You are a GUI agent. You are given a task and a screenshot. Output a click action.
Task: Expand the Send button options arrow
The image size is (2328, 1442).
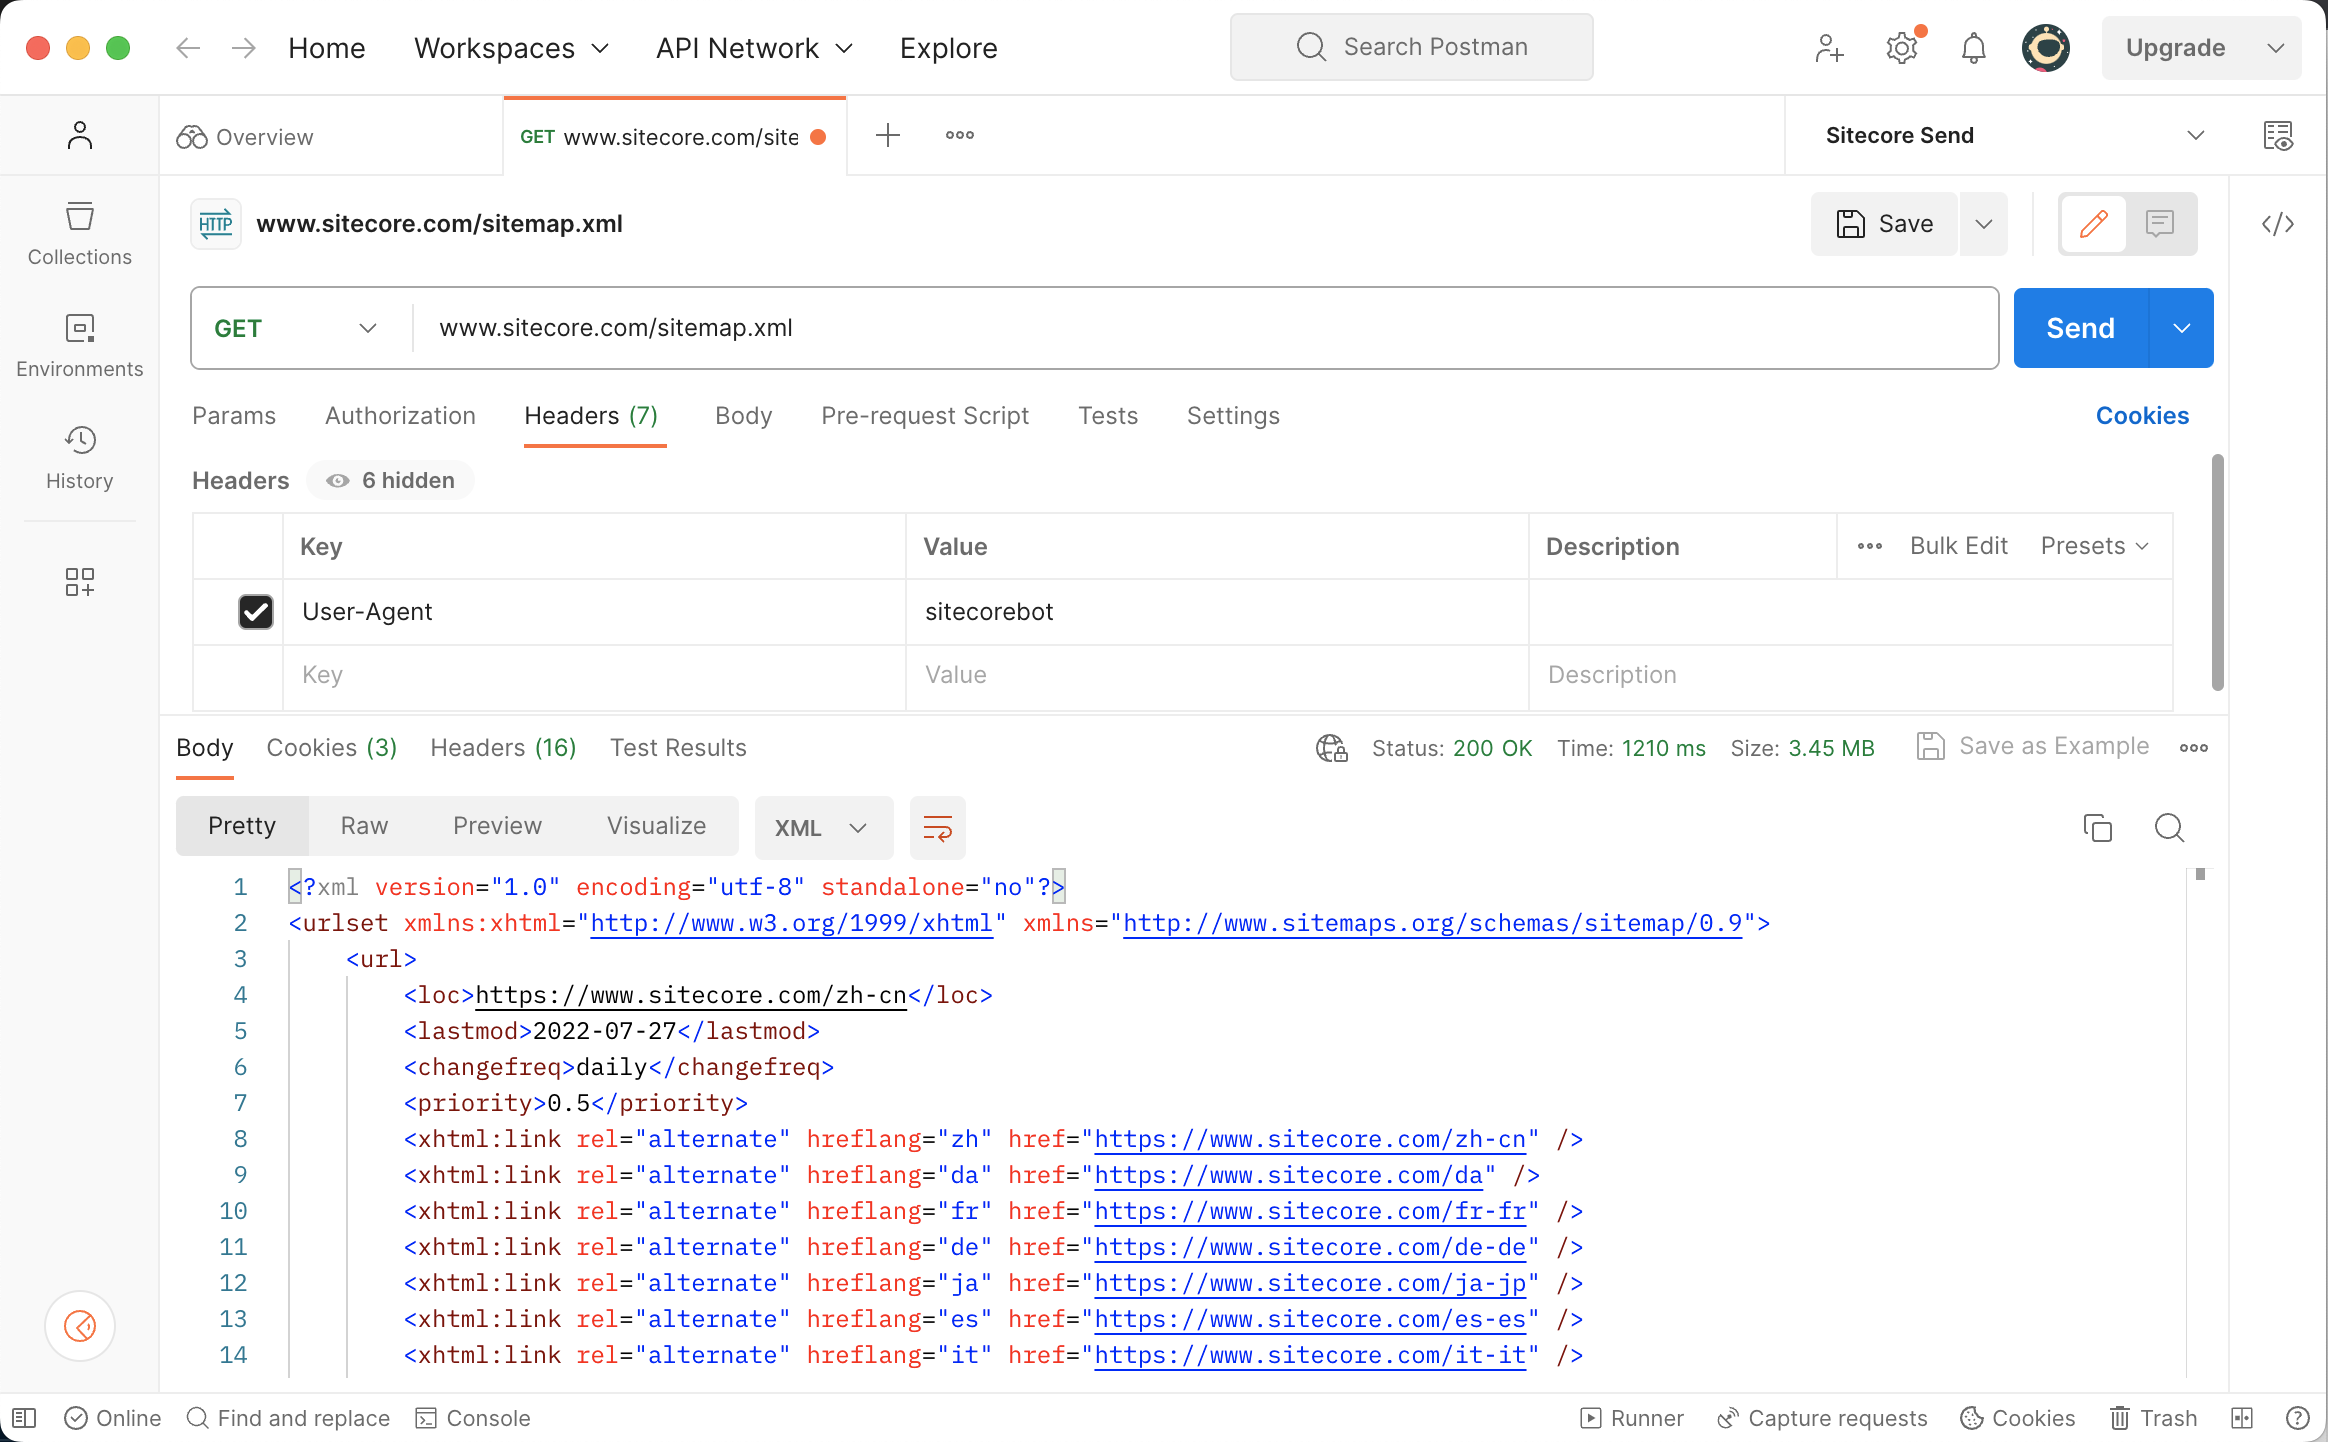[2182, 328]
